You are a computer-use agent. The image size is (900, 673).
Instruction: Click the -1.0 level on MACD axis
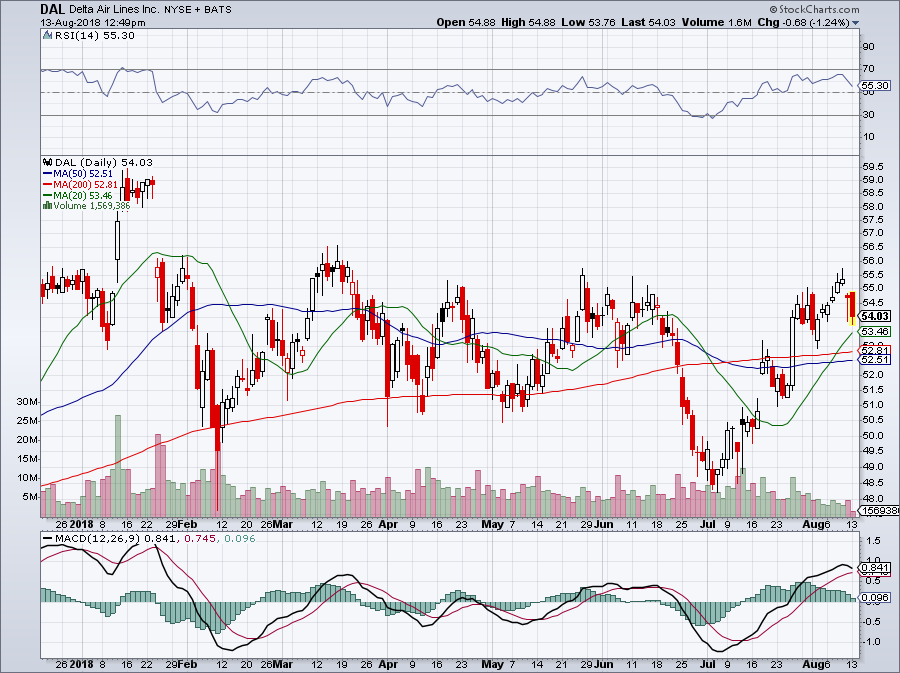872,642
